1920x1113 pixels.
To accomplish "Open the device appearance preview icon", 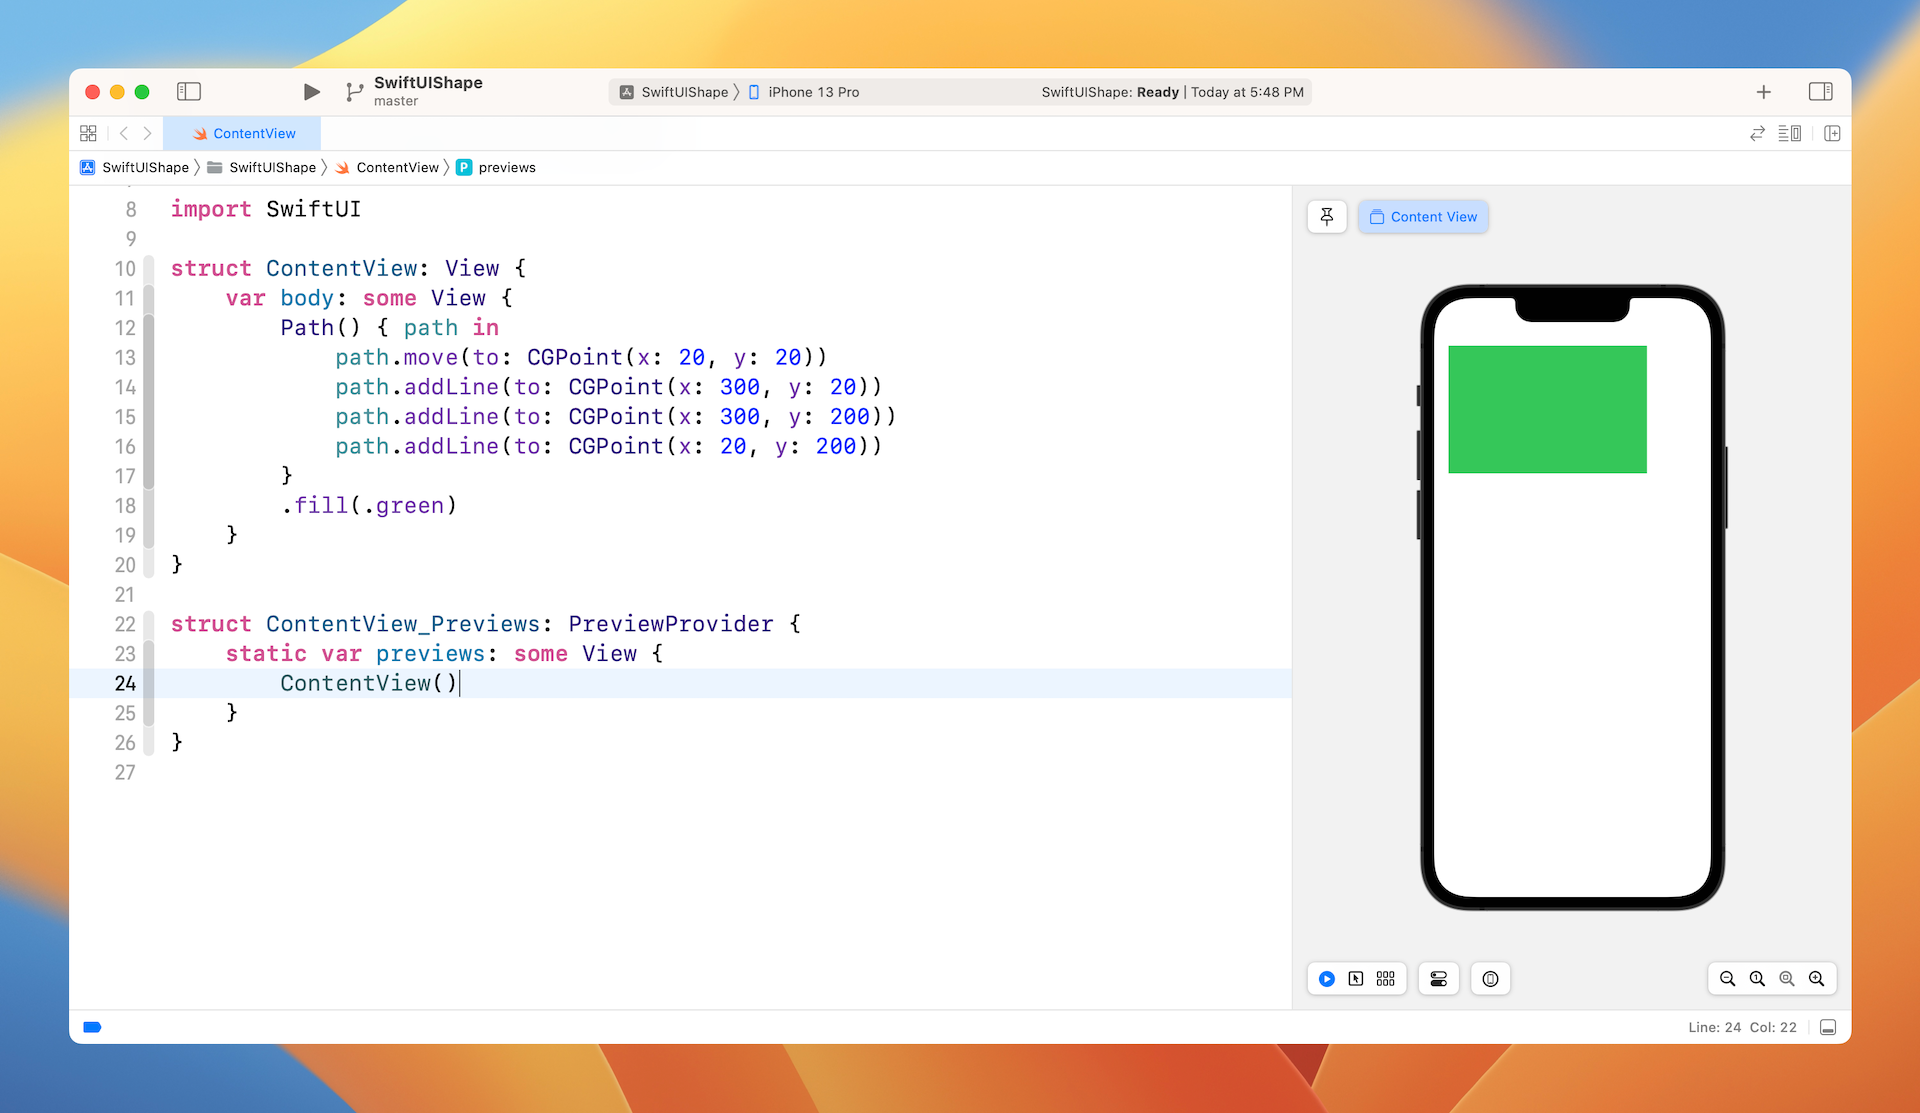I will tap(1490, 979).
